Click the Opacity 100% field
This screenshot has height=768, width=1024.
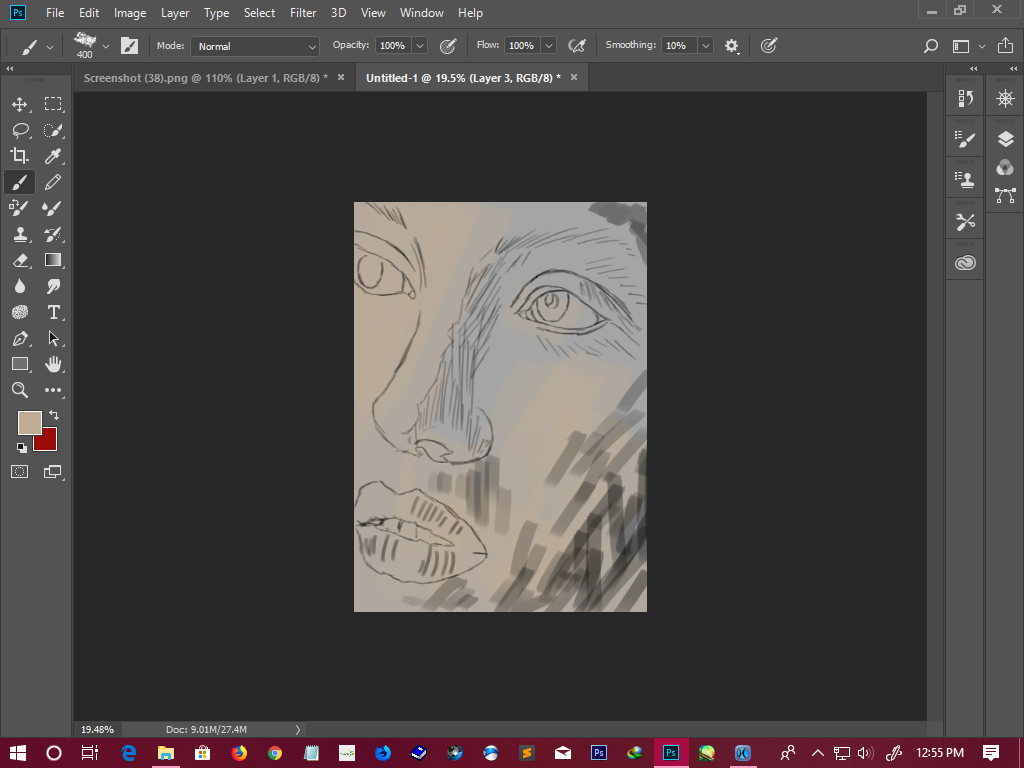click(394, 46)
